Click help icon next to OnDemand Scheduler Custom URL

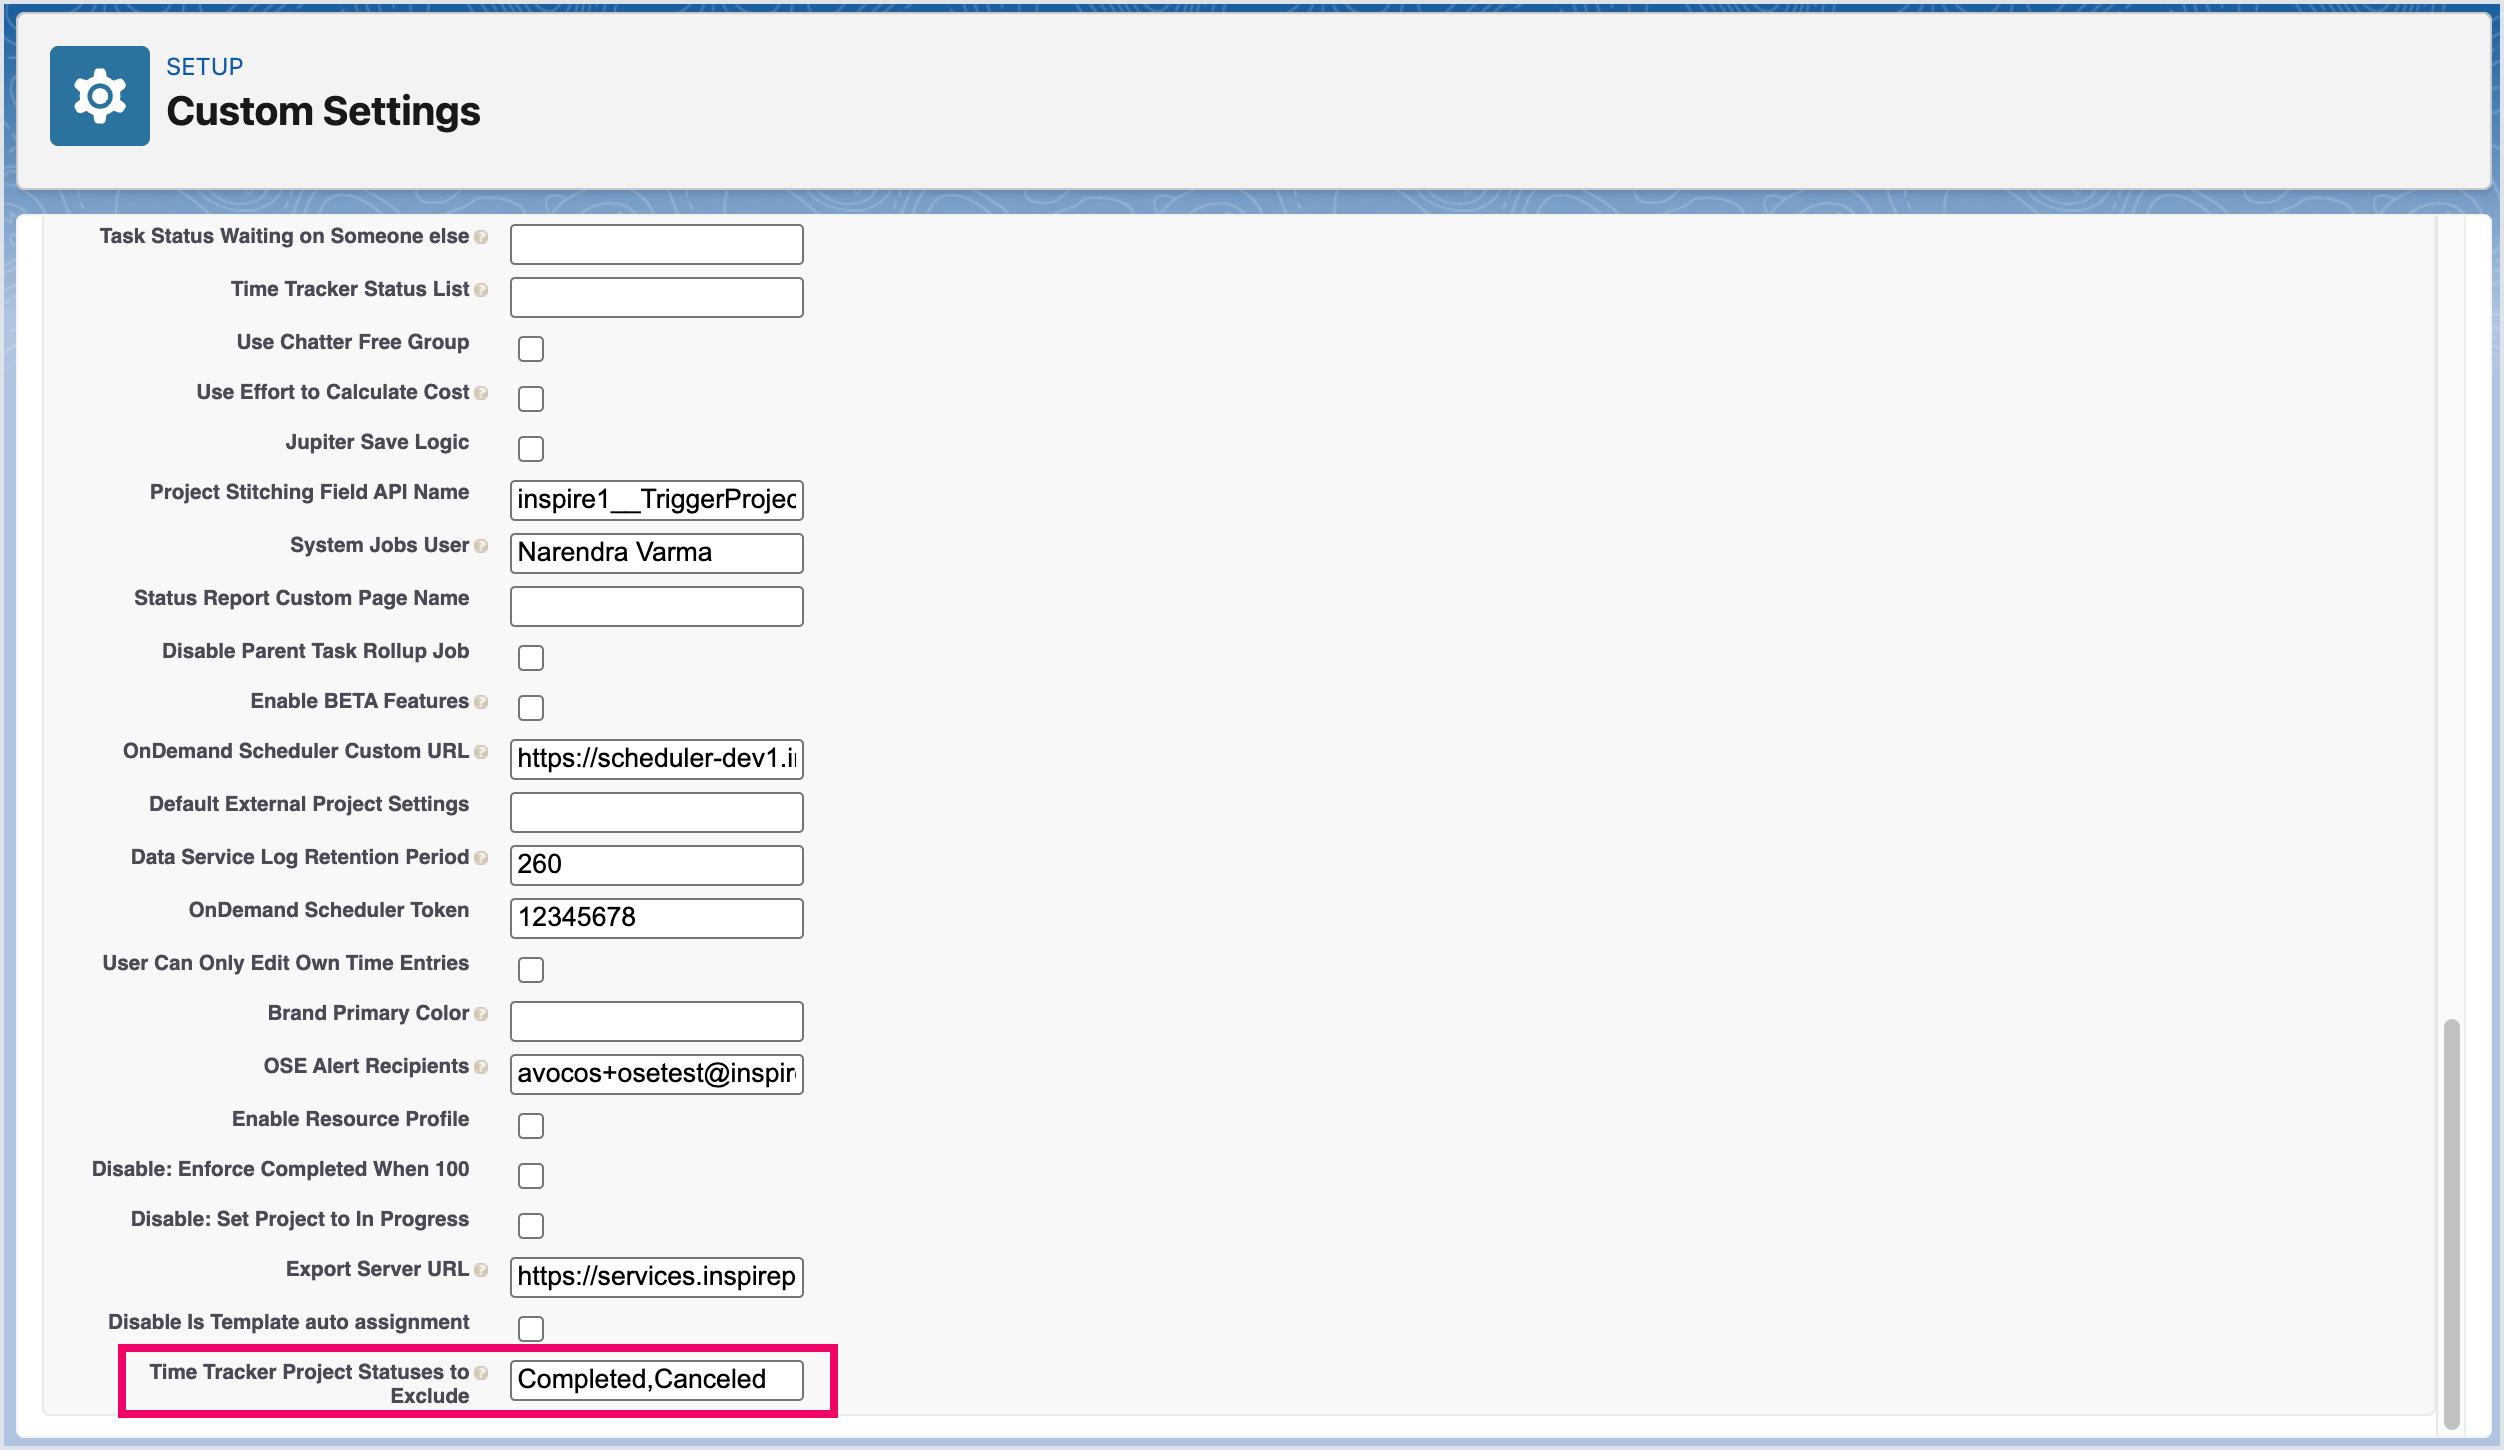[x=481, y=752]
